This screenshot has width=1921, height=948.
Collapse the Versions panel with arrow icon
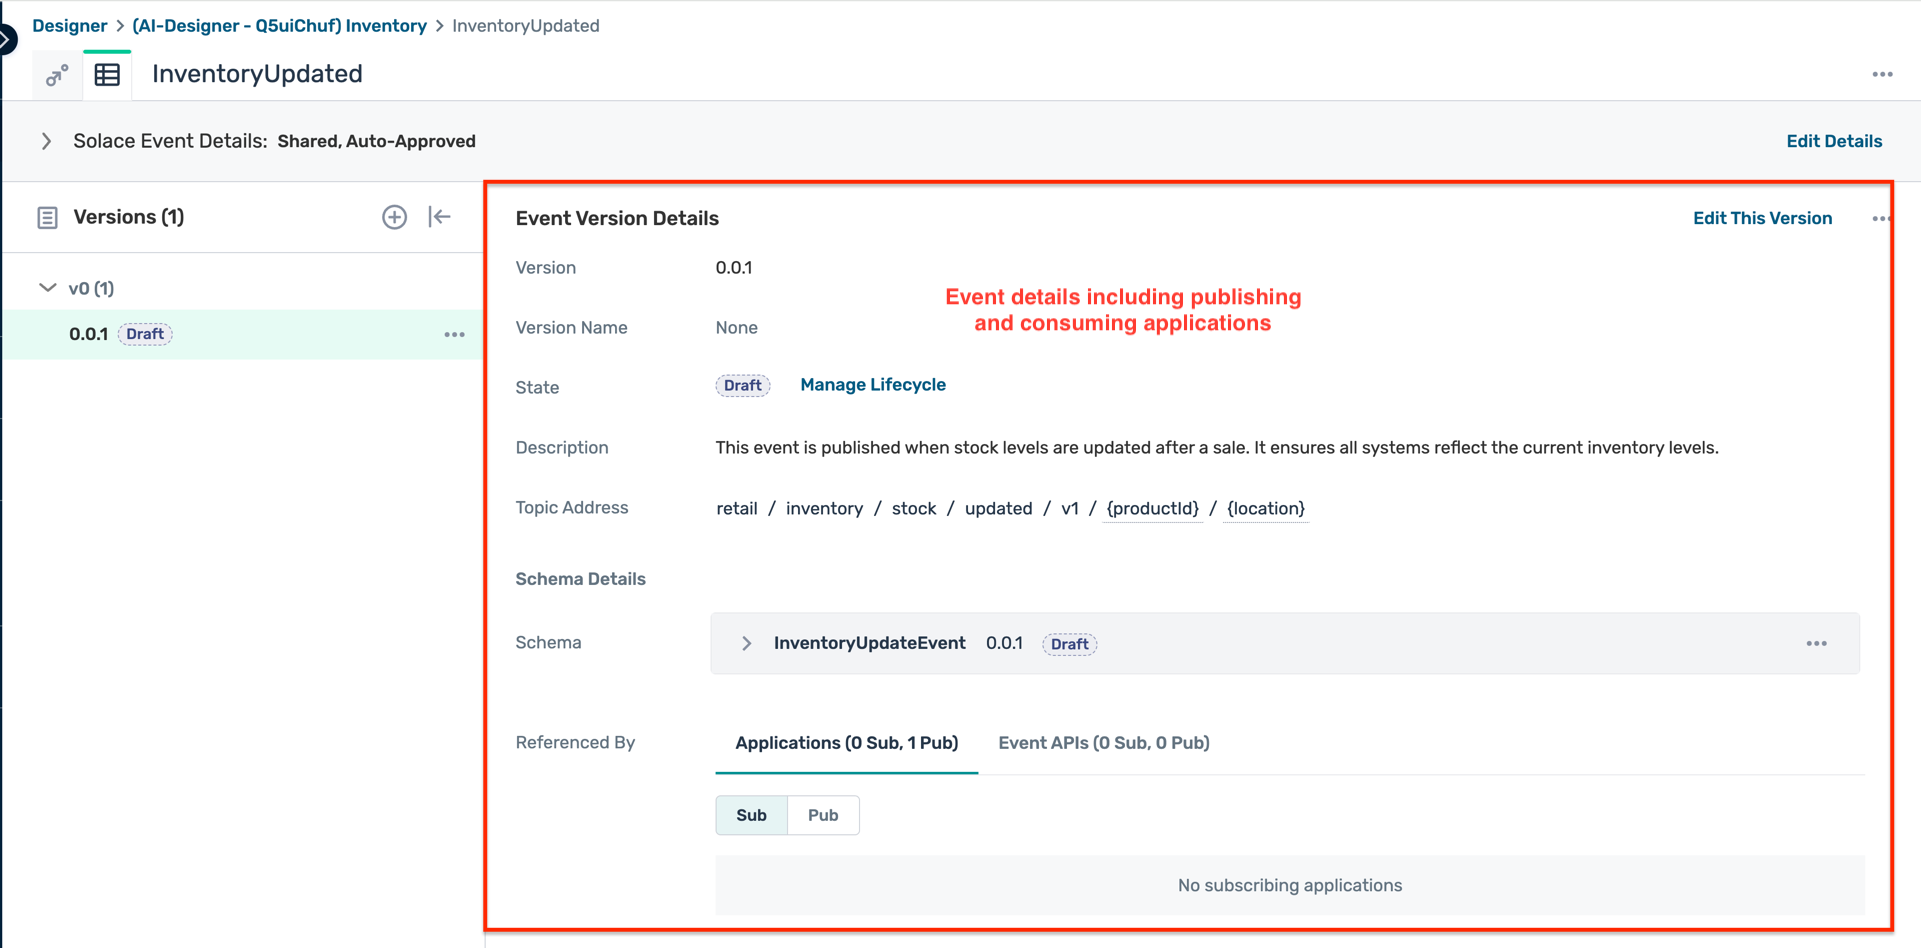[440, 217]
